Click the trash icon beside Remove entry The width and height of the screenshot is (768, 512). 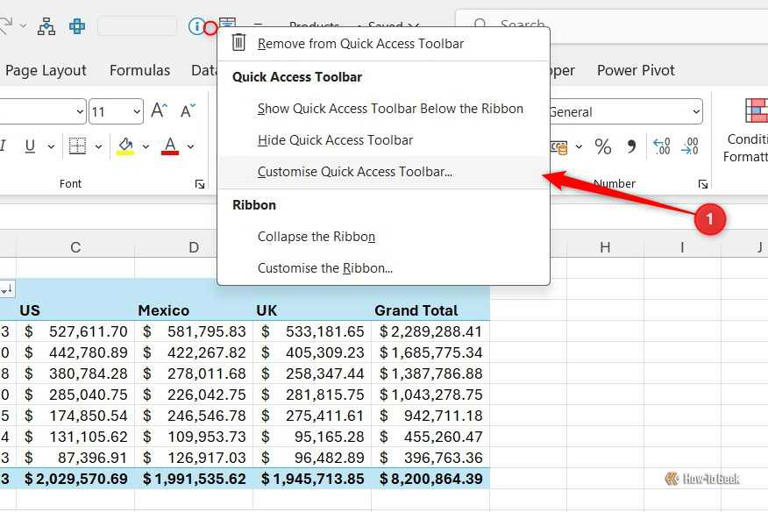pos(239,42)
